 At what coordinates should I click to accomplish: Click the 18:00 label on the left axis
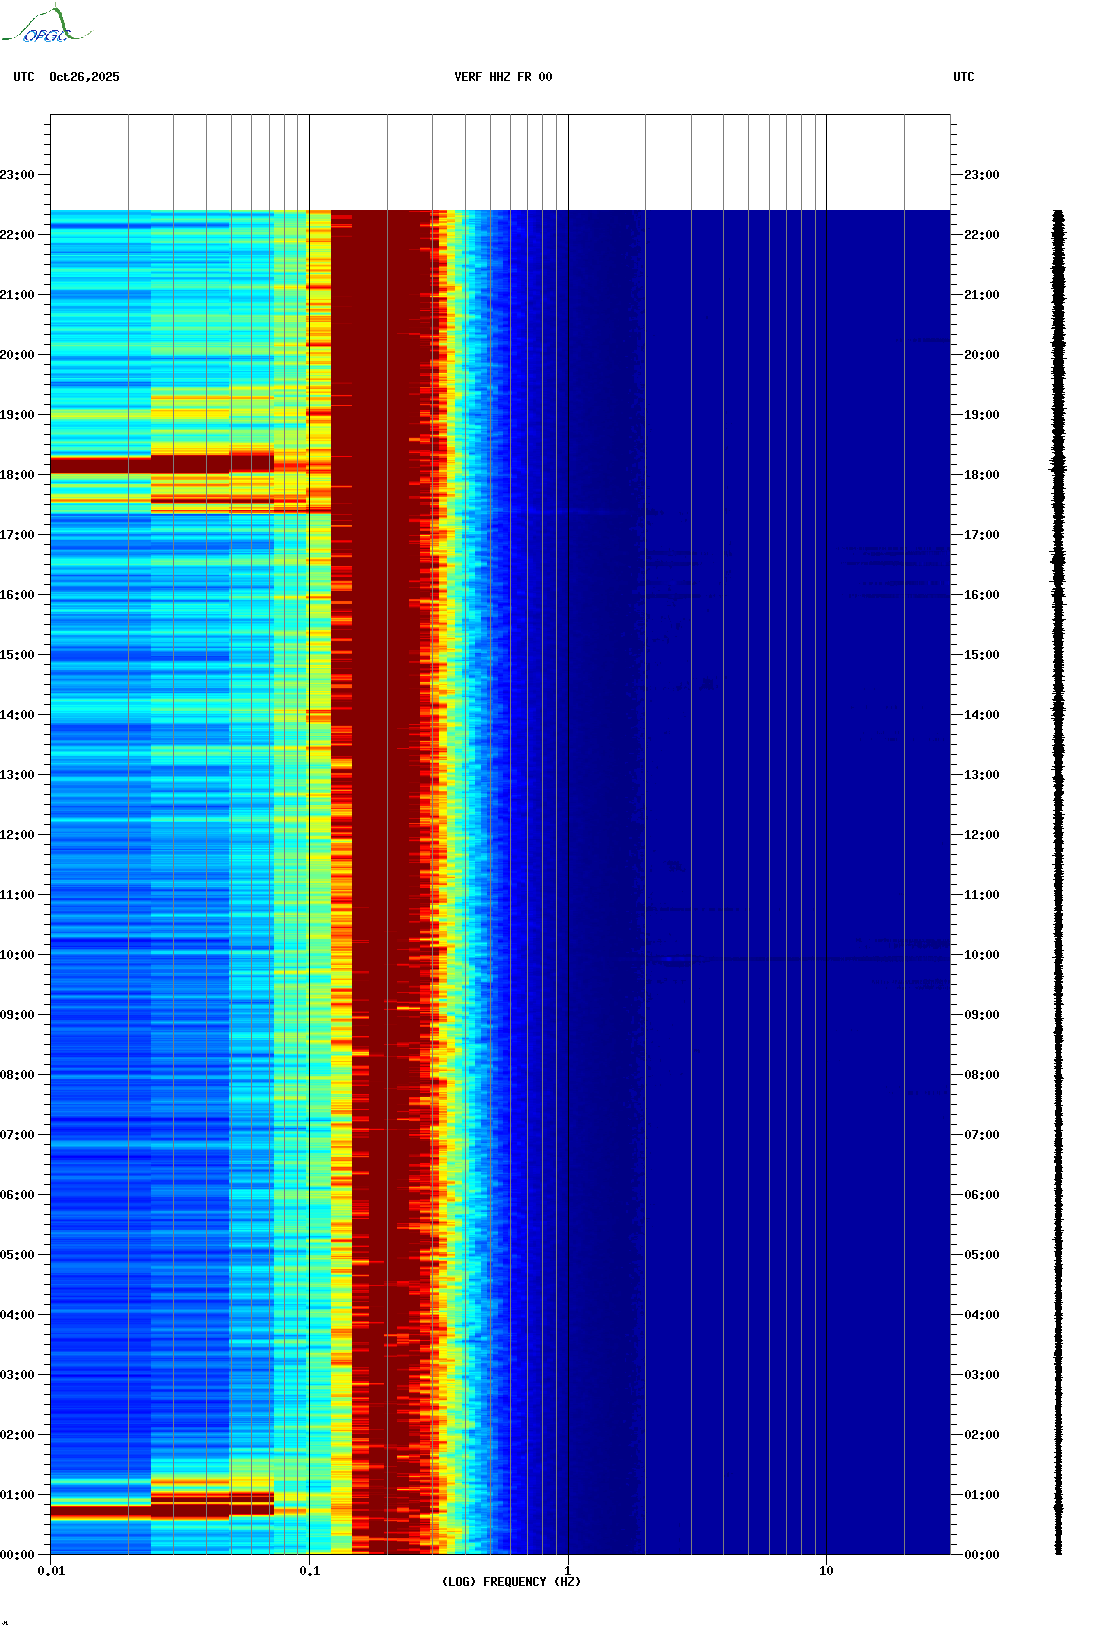pos(17,475)
